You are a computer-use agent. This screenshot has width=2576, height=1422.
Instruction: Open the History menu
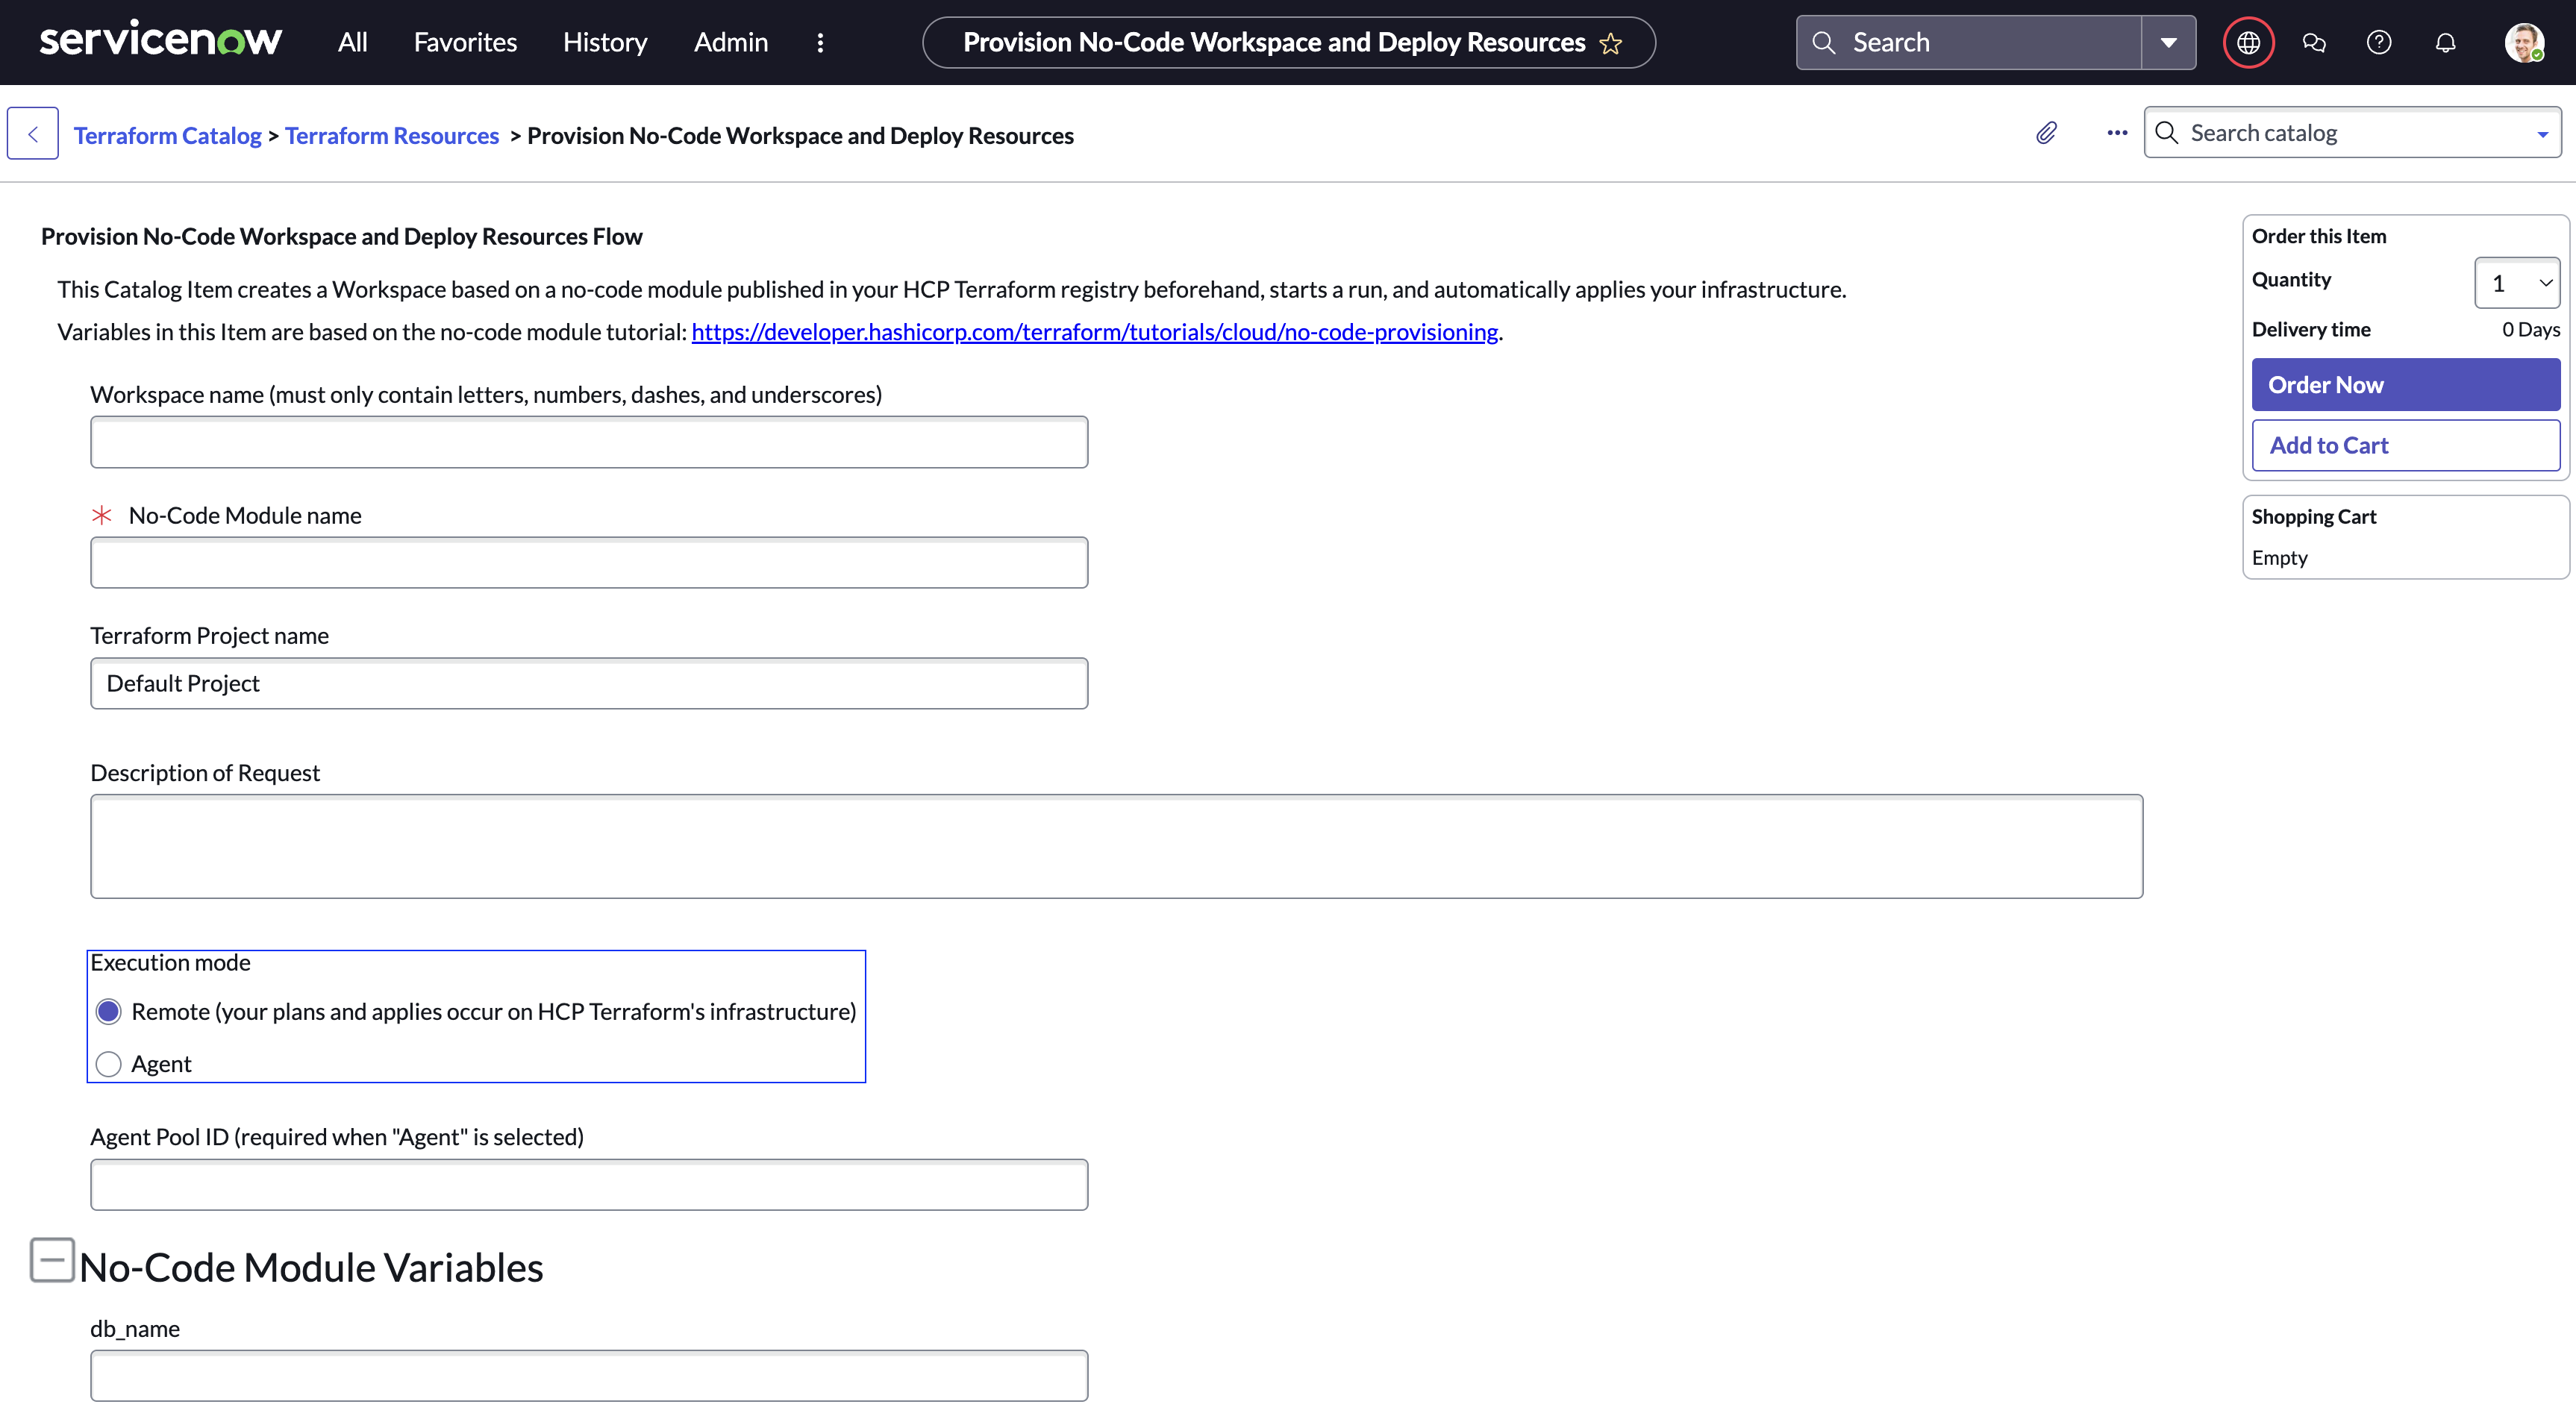coord(605,43)
